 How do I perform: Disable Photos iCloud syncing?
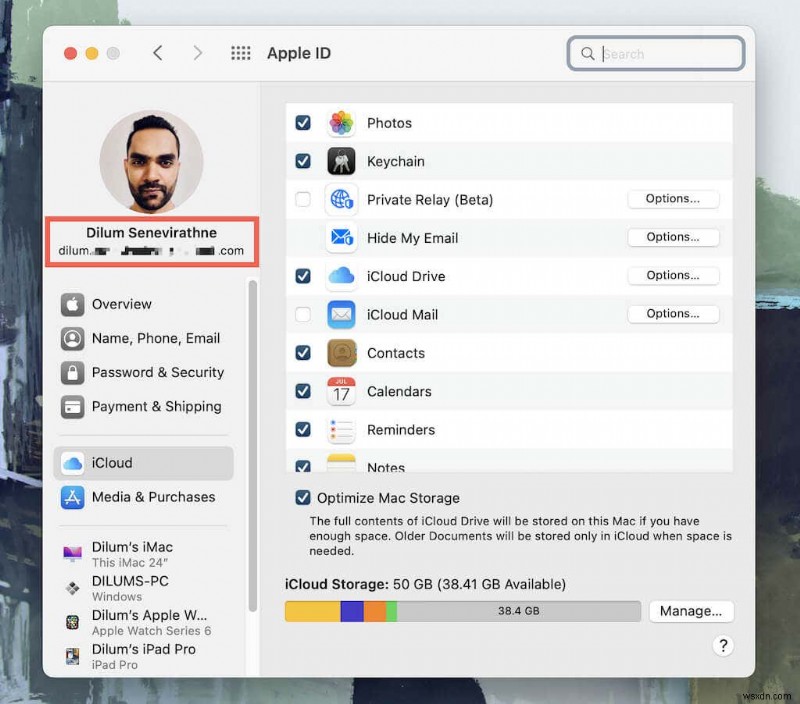tap(302, 122)
